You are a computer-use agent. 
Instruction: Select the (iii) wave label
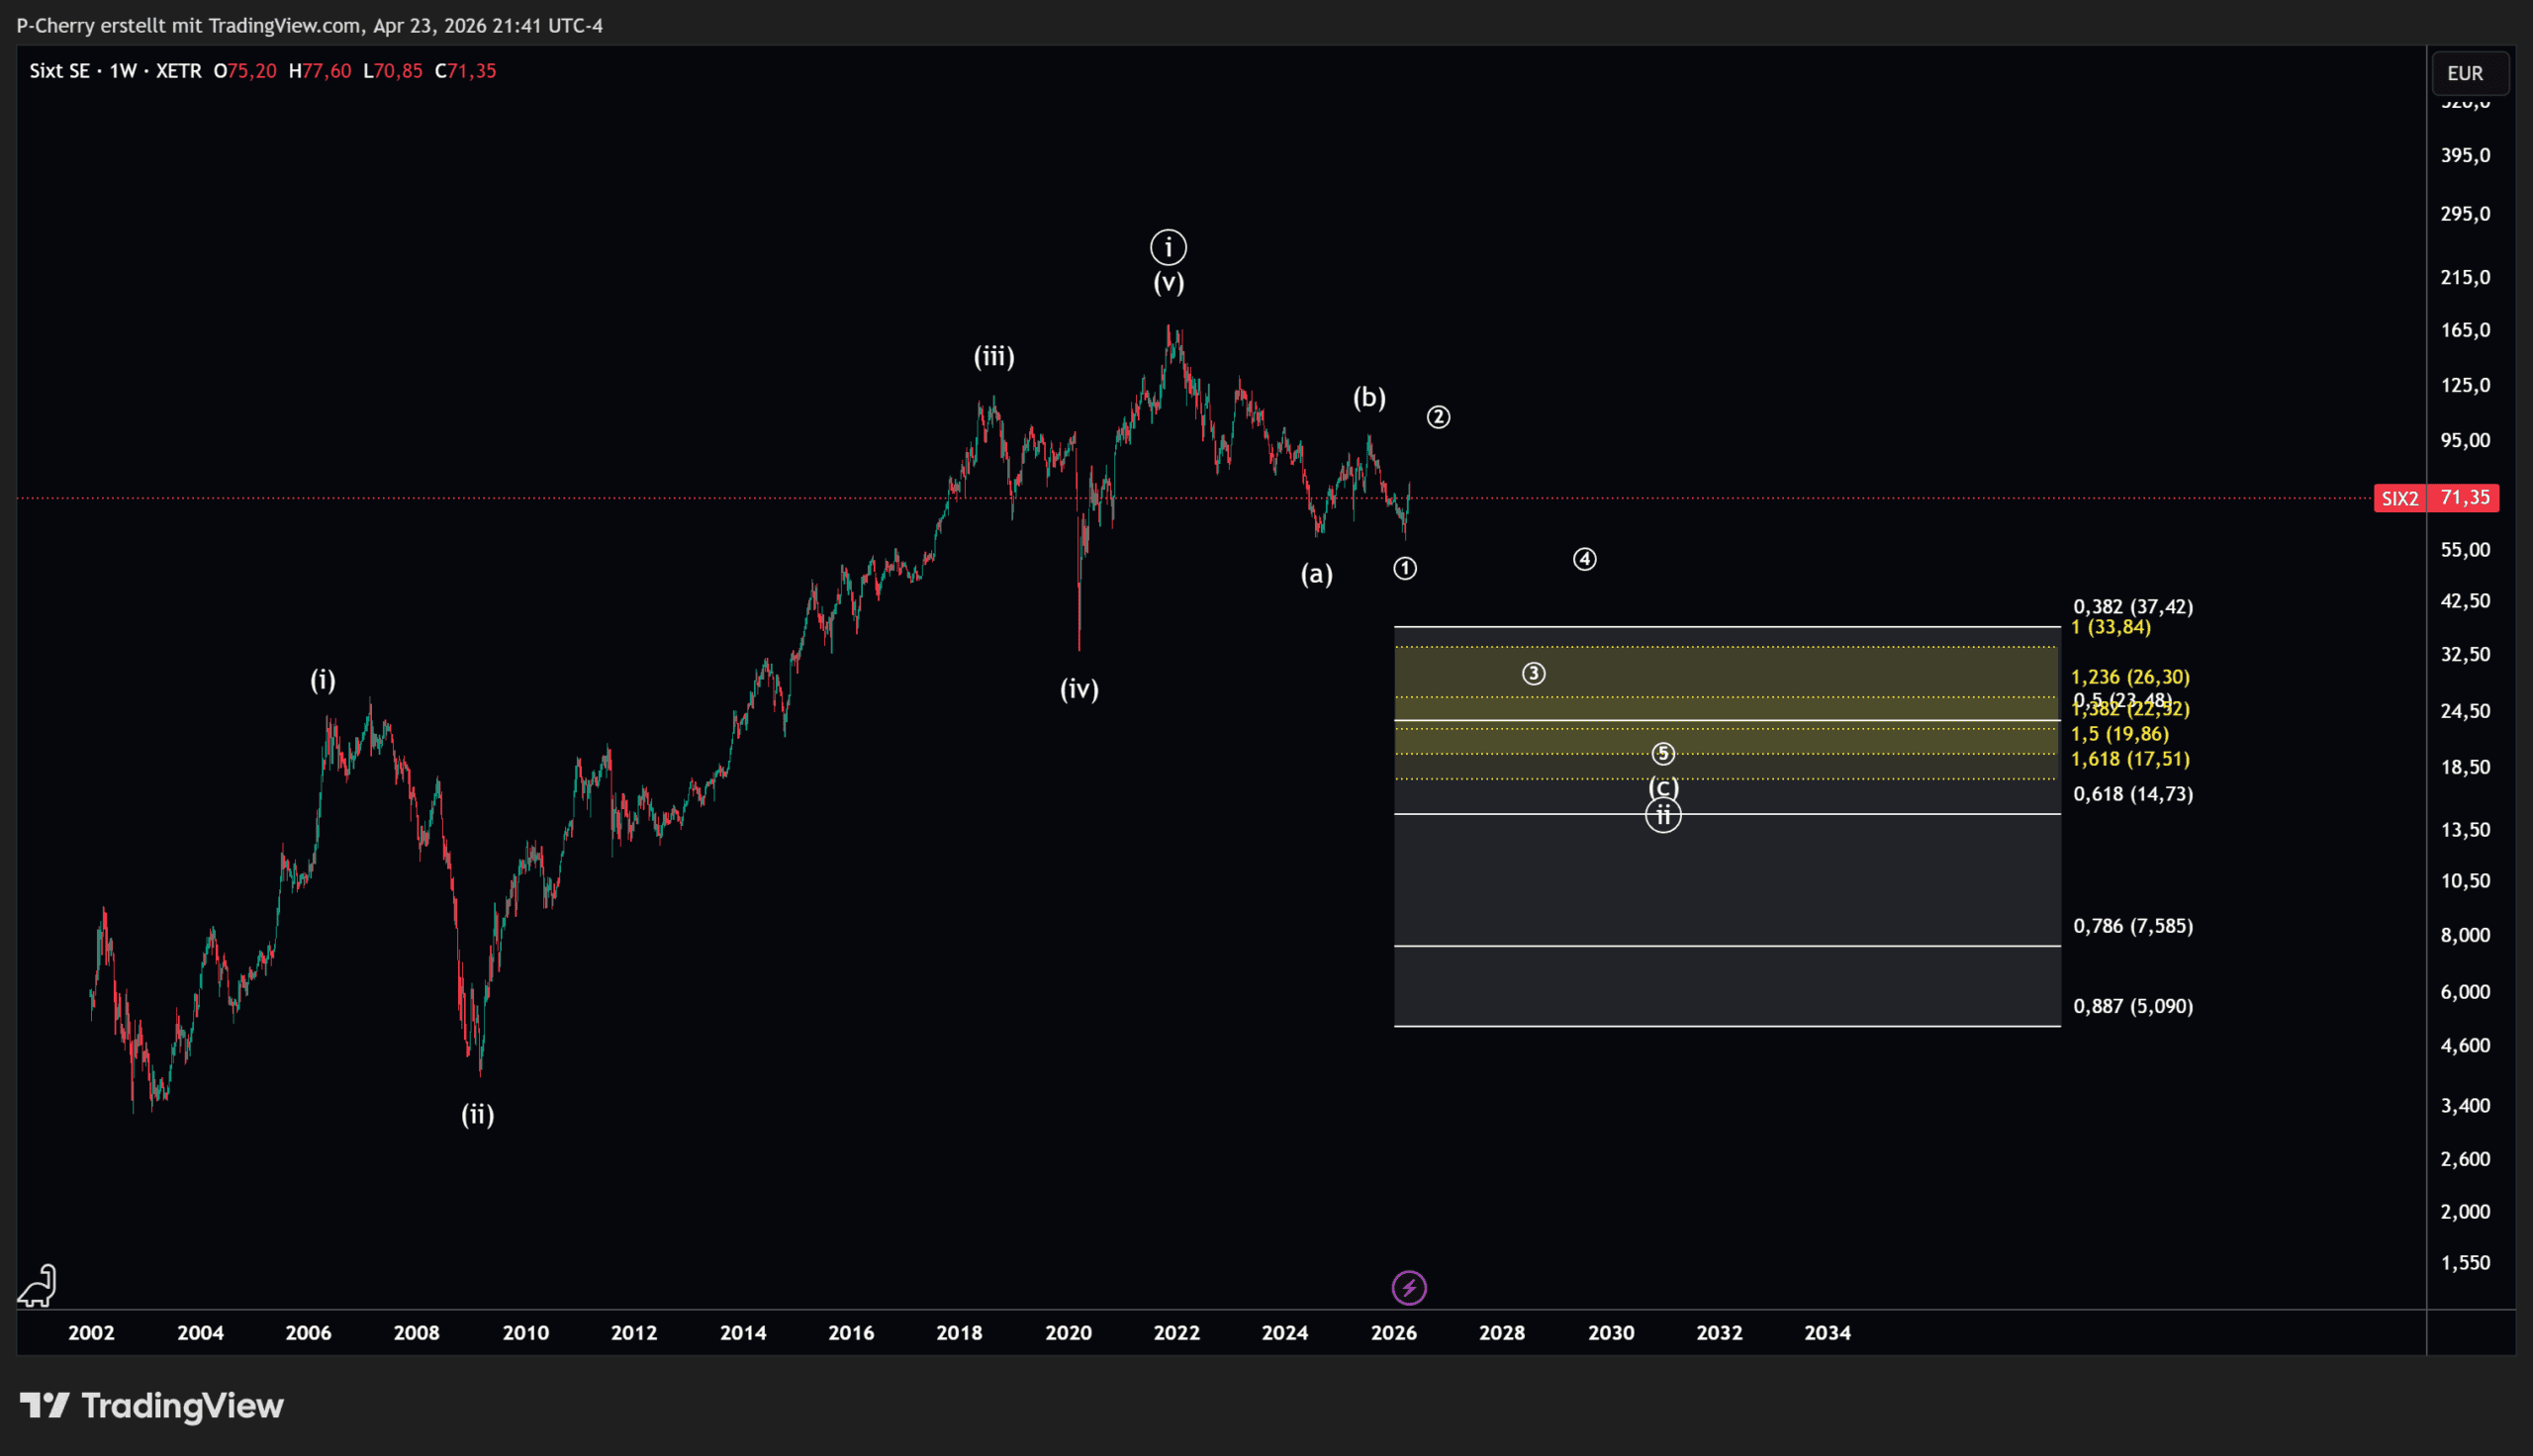[x=994, y=357]
